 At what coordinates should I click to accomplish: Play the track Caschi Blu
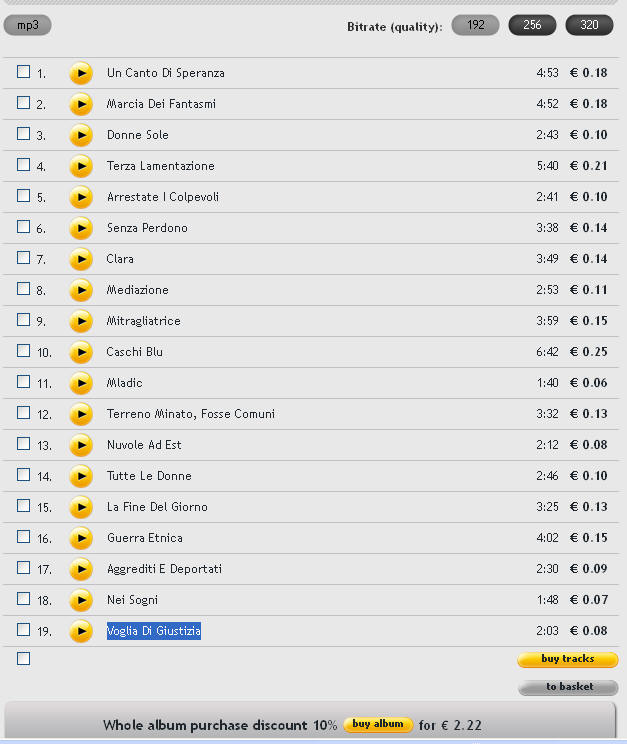81,352
